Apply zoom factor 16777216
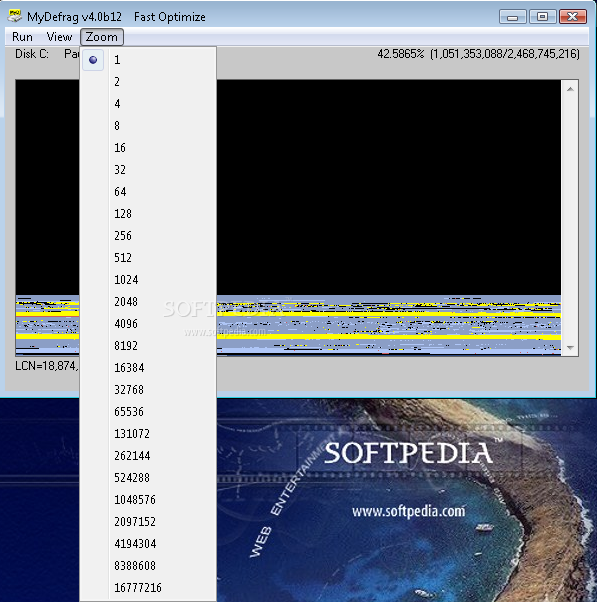 point(148,588)
